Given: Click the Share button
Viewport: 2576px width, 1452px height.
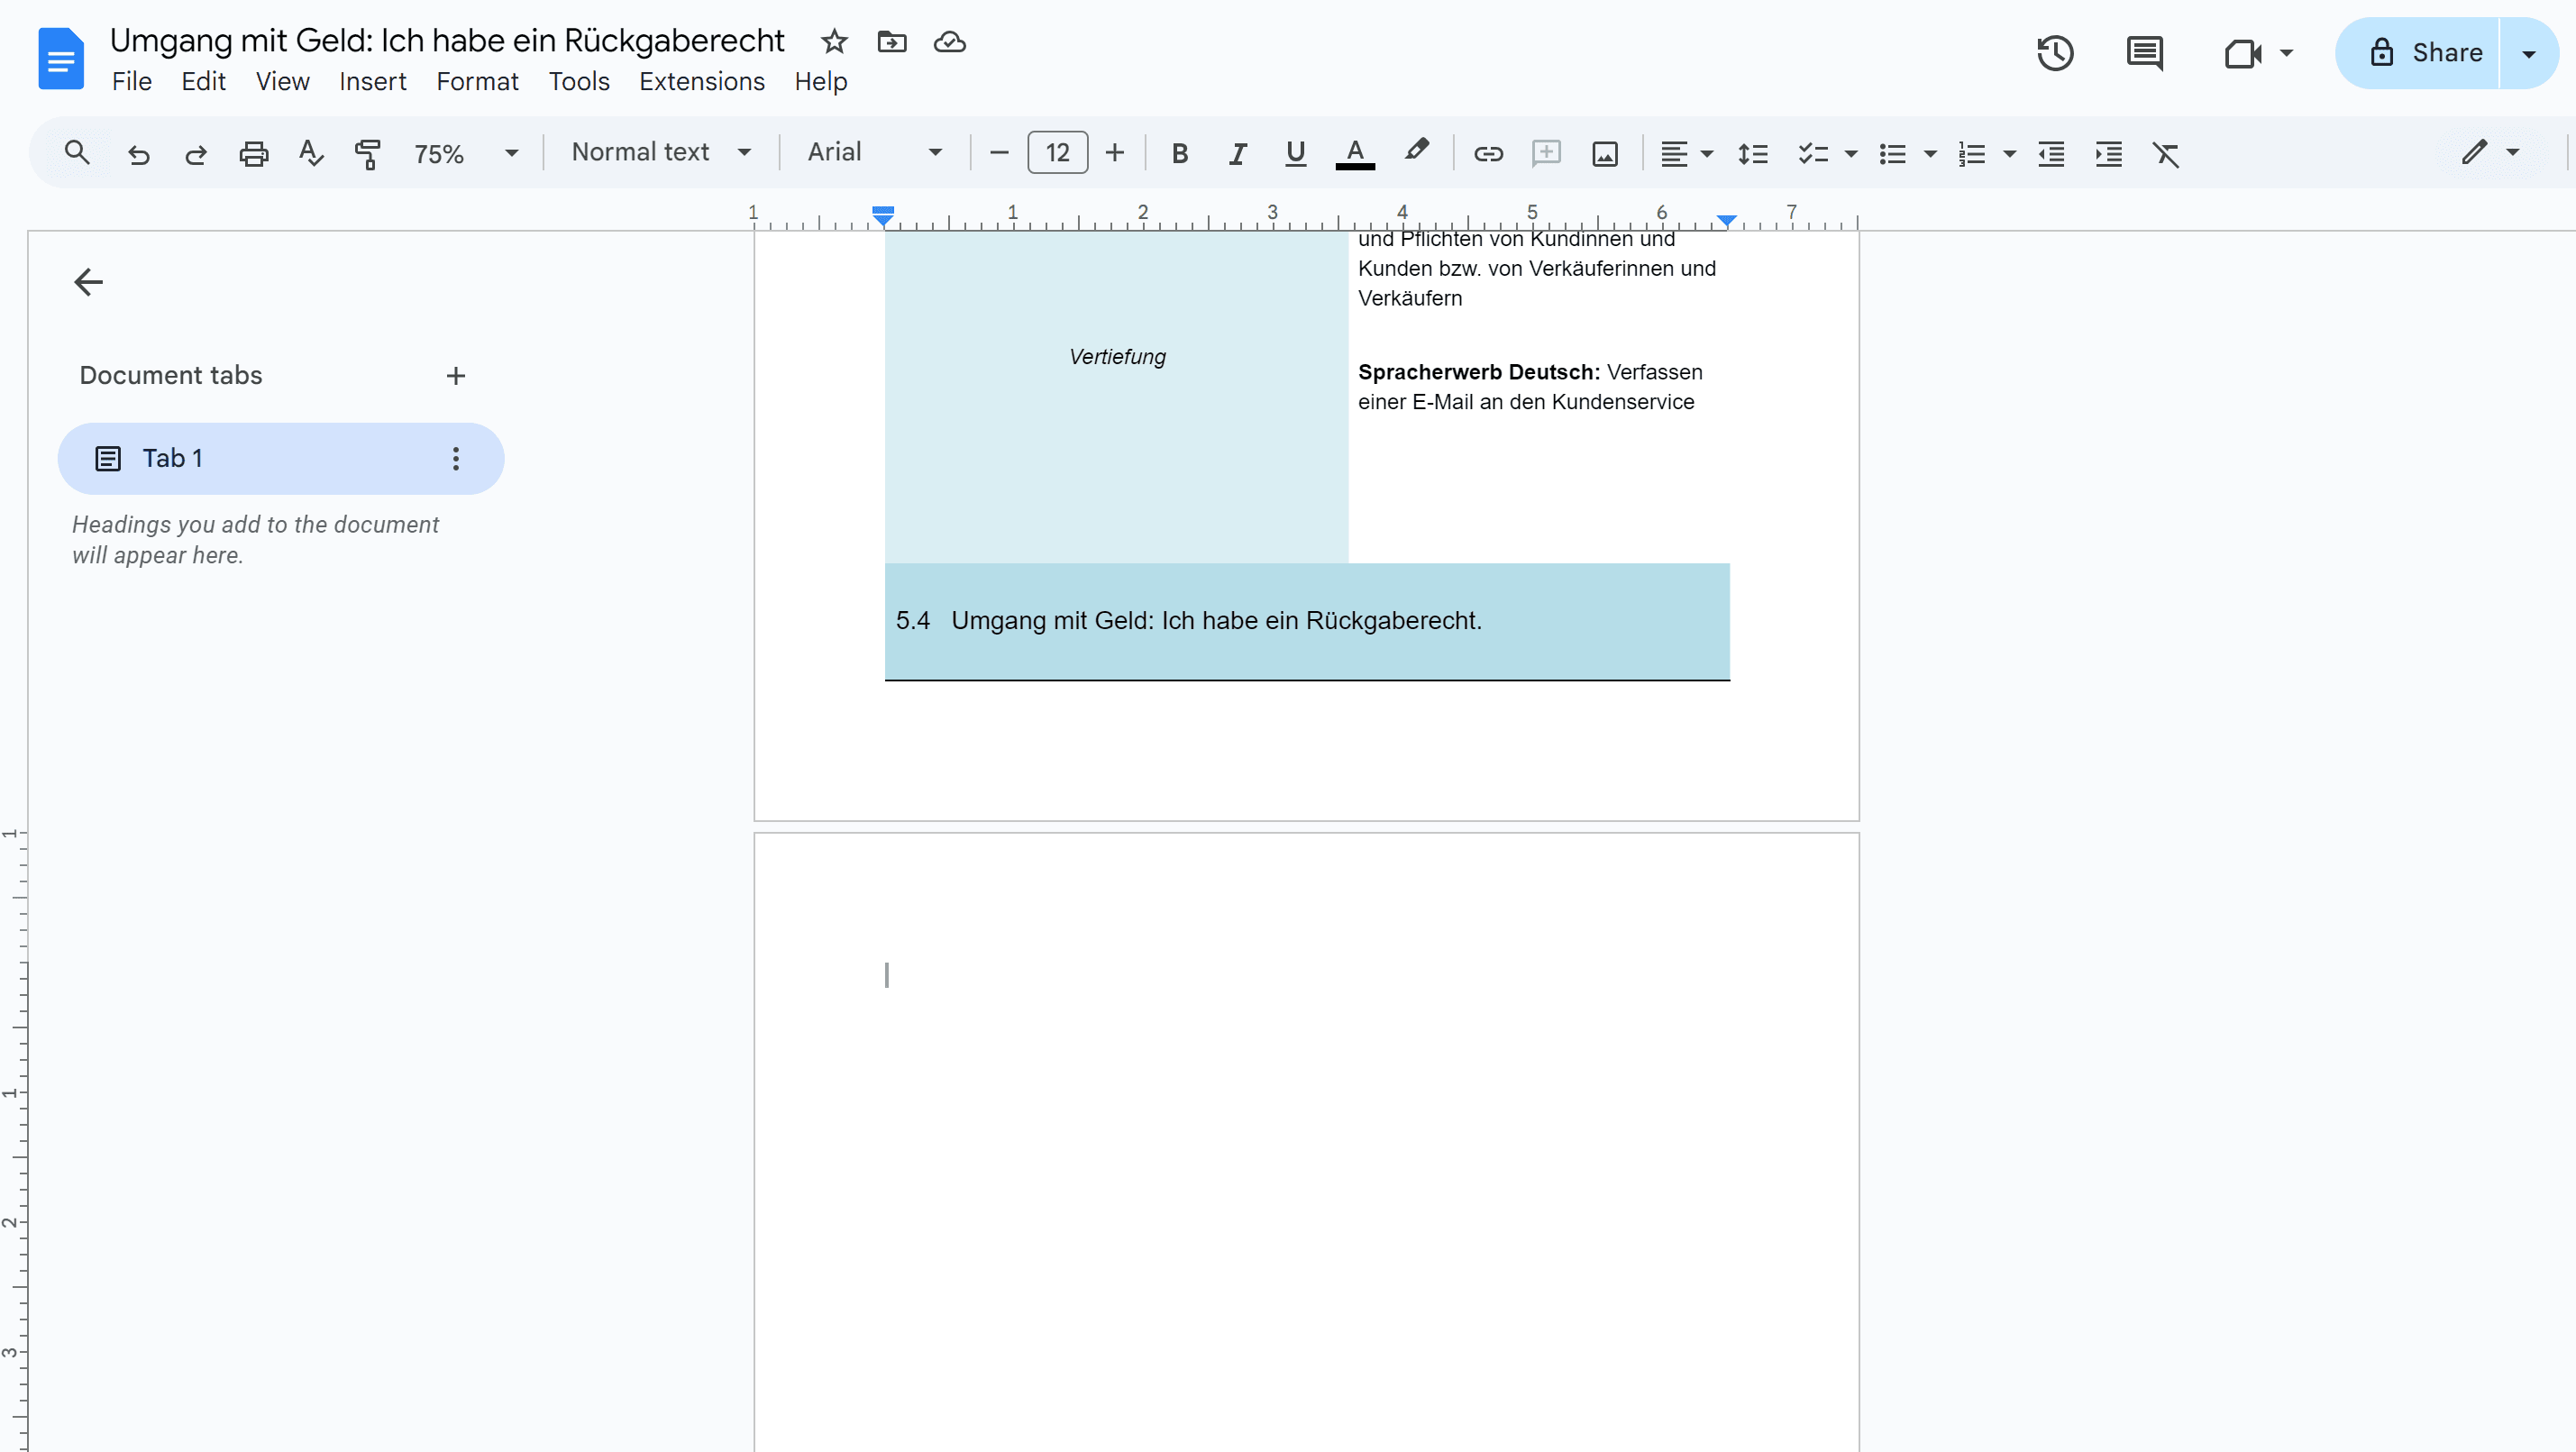Looking at the screenshot, I should pyautogui.click(x=2420, y=53).
